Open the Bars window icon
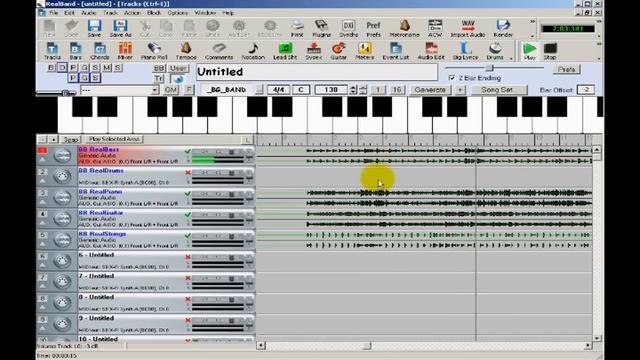This screenshot has width=640, height=360. pos(76,51)
